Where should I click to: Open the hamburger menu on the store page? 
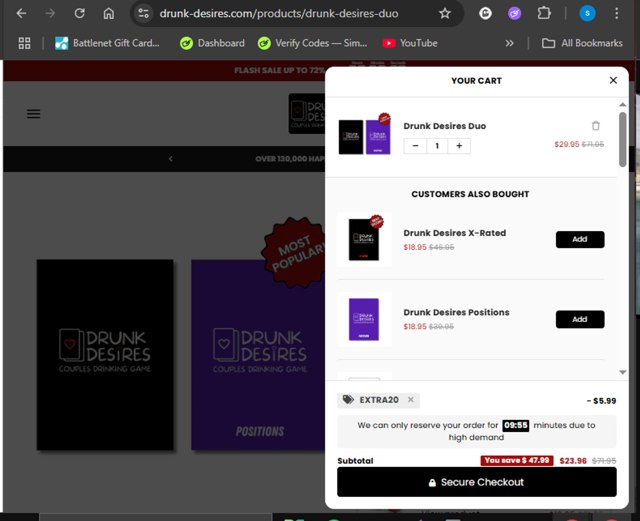pyautogui.click(x=33, y=114)
